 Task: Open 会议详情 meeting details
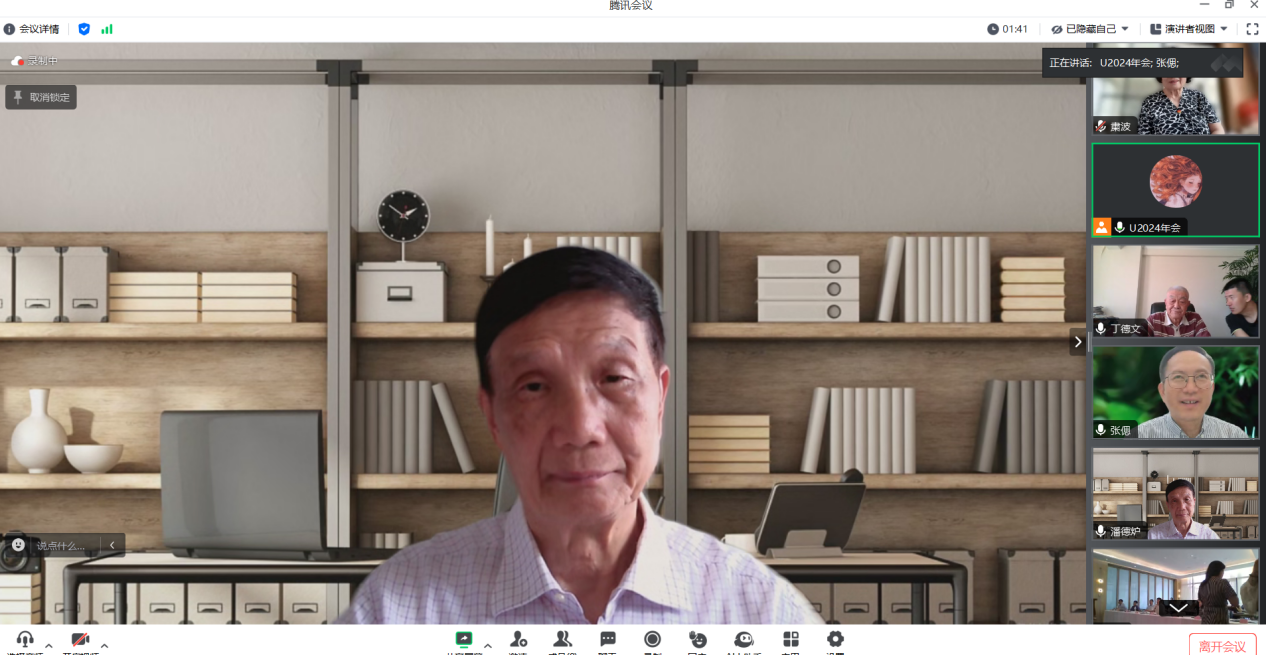(32, 29)
